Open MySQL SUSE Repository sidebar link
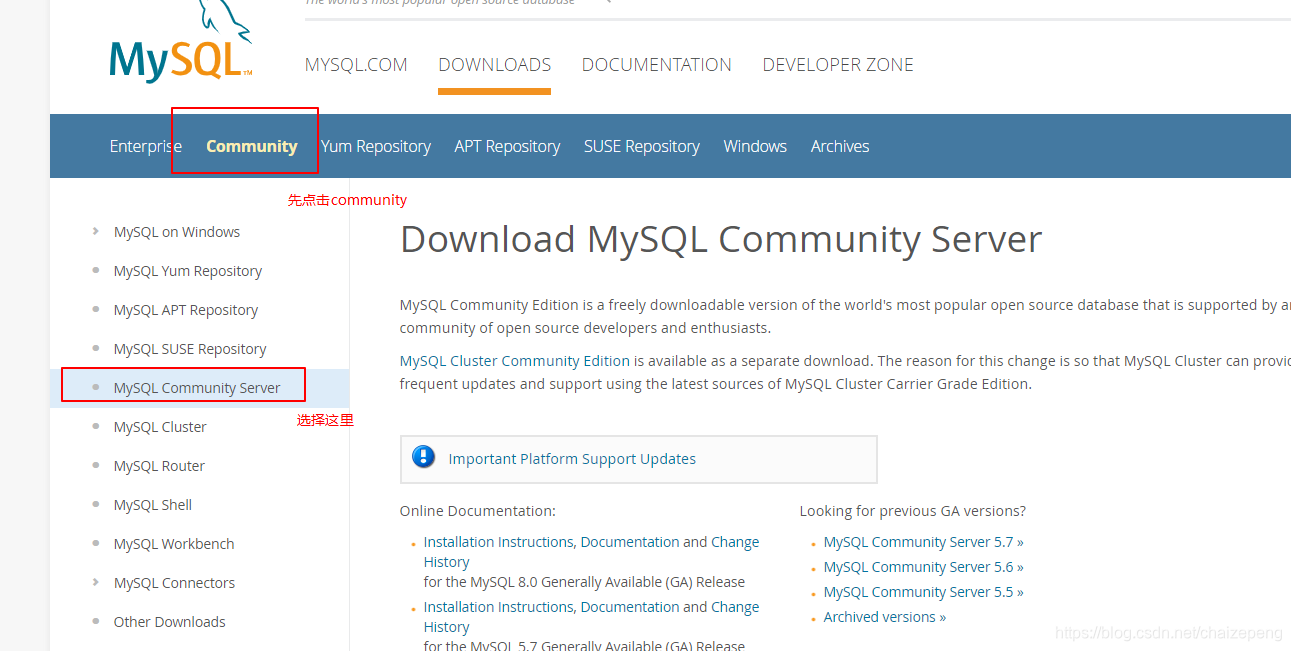The height and width of the screenshot is (651, 1291). tap(190, 349)
